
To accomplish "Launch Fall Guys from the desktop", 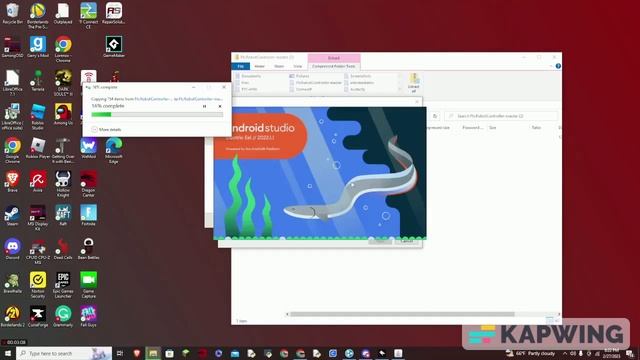I will point(89,316).
